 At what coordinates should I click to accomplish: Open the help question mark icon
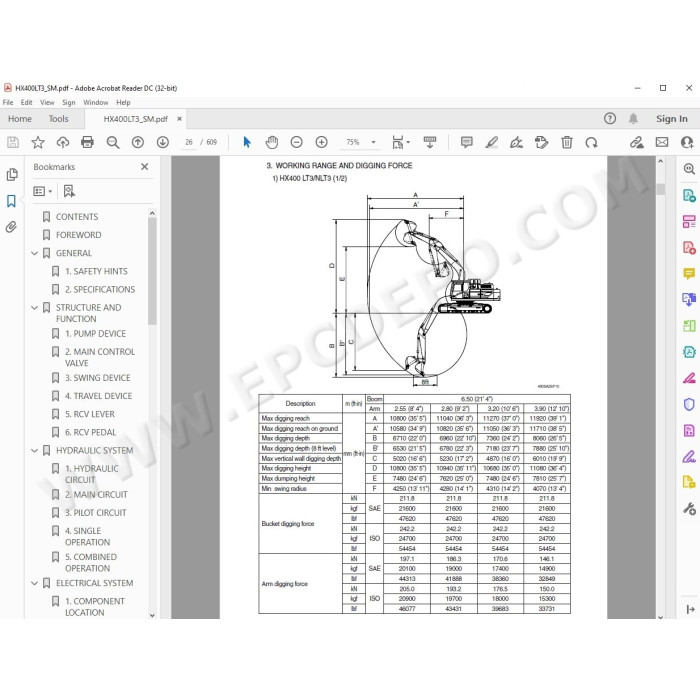click(610, 118)
